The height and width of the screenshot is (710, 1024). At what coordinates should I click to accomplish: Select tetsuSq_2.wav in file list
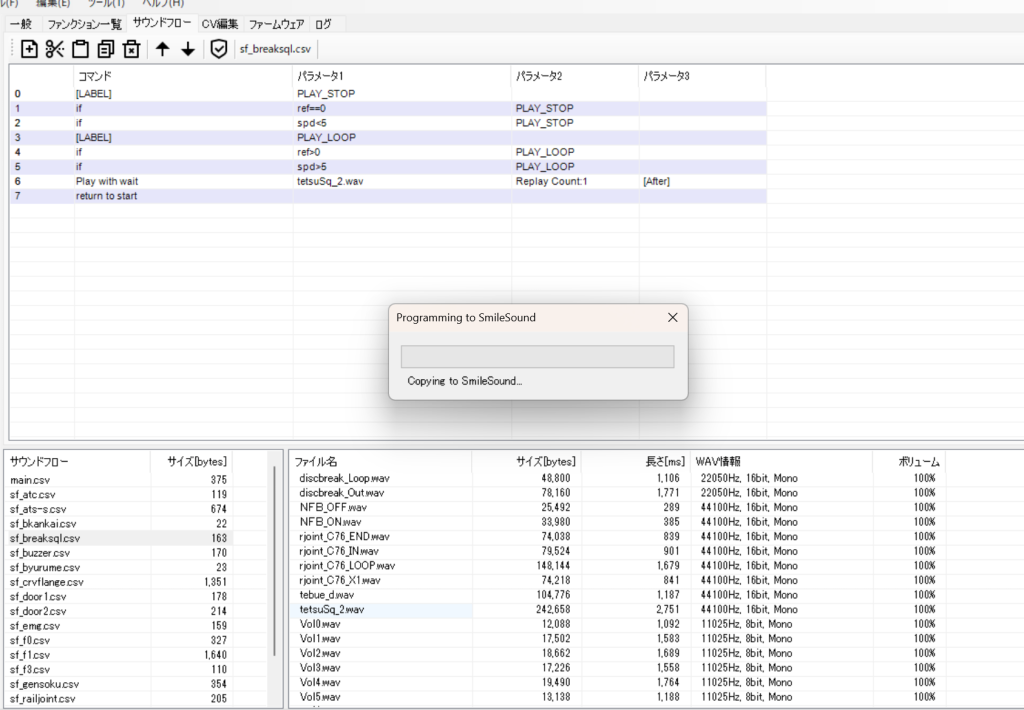(x=332, y=609)
